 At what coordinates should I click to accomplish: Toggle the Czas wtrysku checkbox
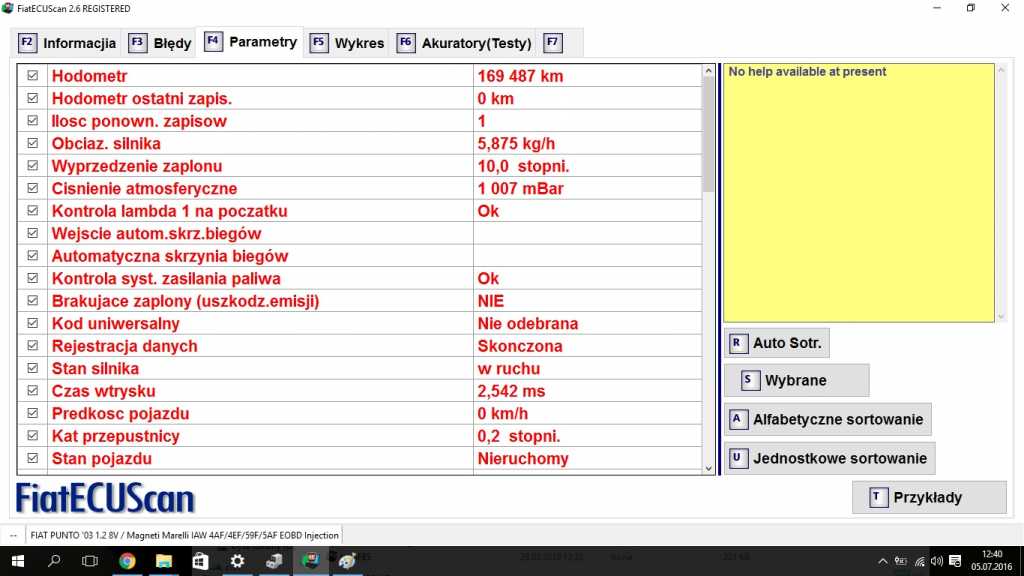(x=33, y=391)
